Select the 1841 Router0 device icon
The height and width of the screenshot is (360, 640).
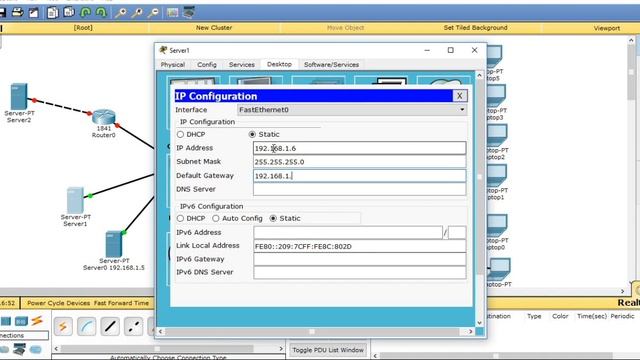coord(104,117)
